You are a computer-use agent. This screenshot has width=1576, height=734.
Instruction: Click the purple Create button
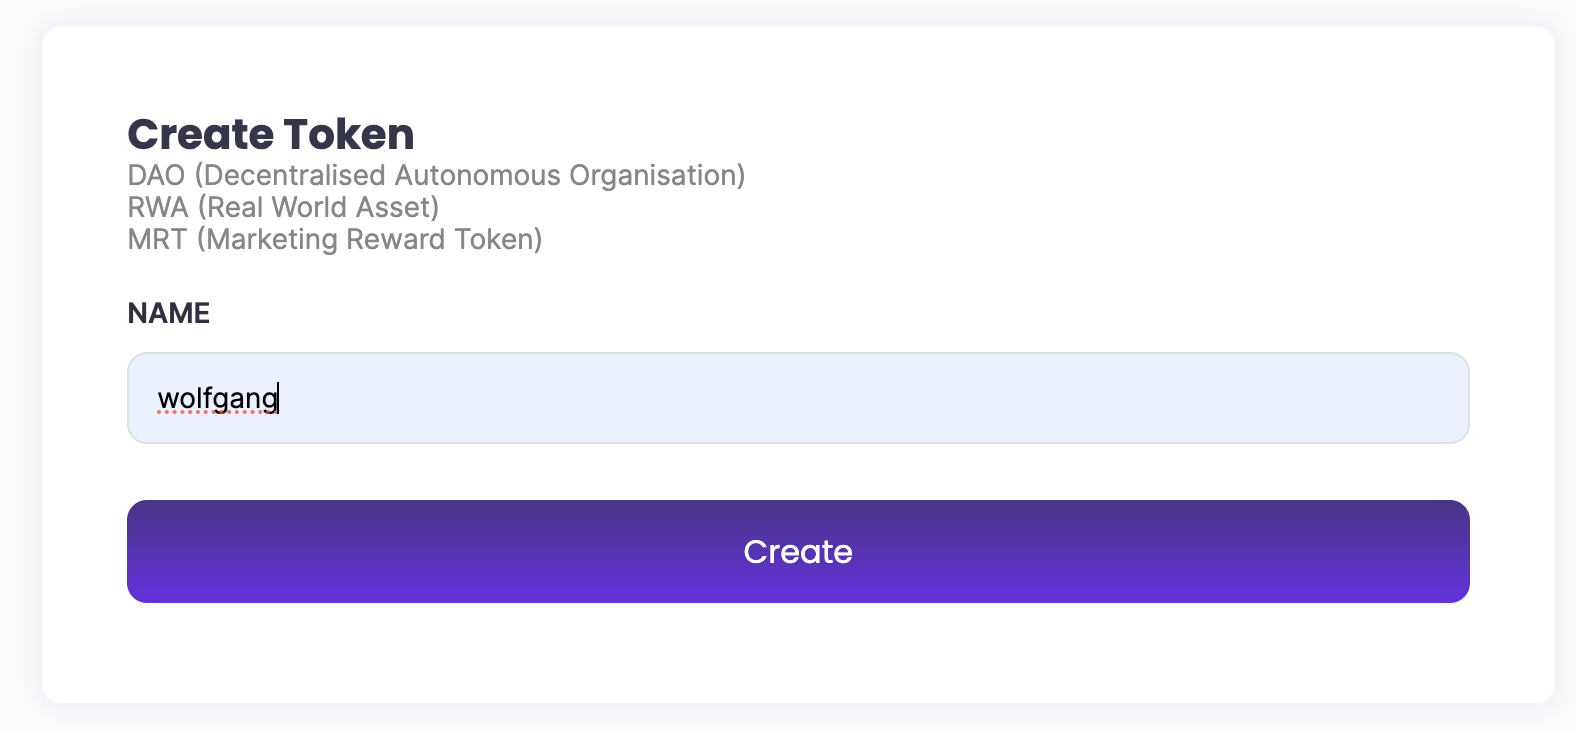797,551
